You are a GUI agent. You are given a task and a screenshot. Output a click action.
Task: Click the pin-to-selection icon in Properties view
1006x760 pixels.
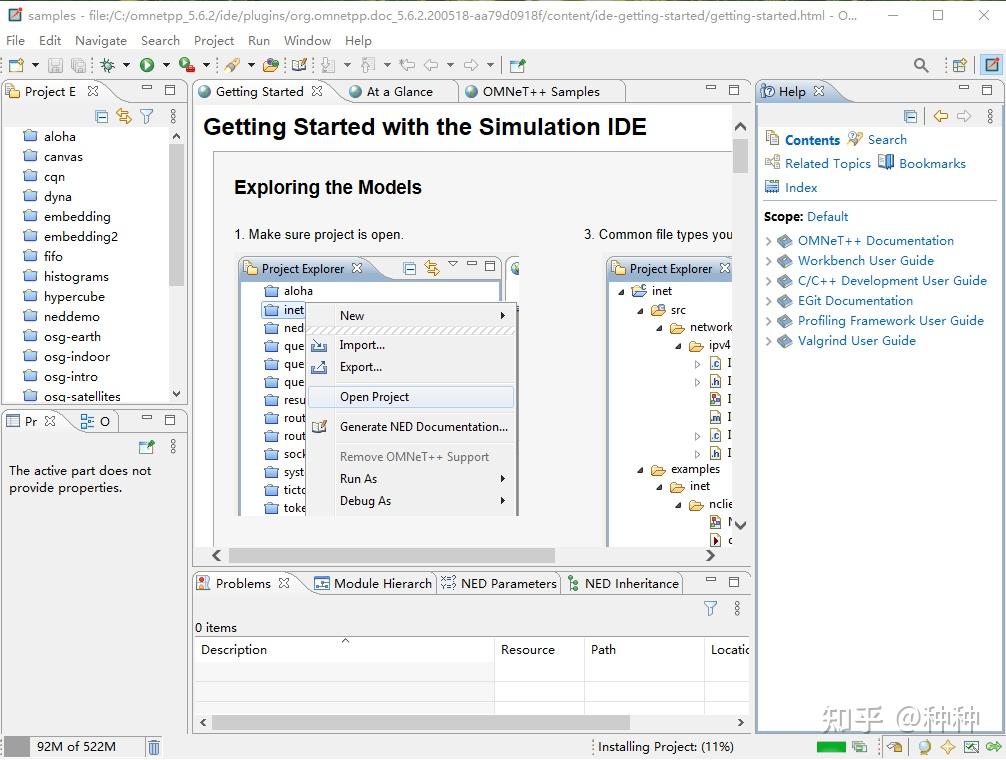click(147, 446)
